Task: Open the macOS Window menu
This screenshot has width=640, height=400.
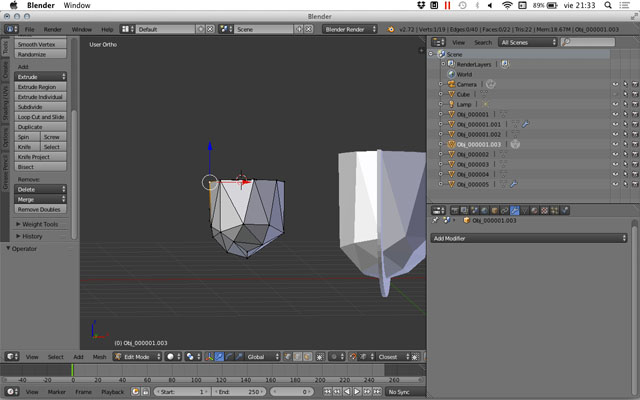Action: pyautogui.click(x=77, y=5)
